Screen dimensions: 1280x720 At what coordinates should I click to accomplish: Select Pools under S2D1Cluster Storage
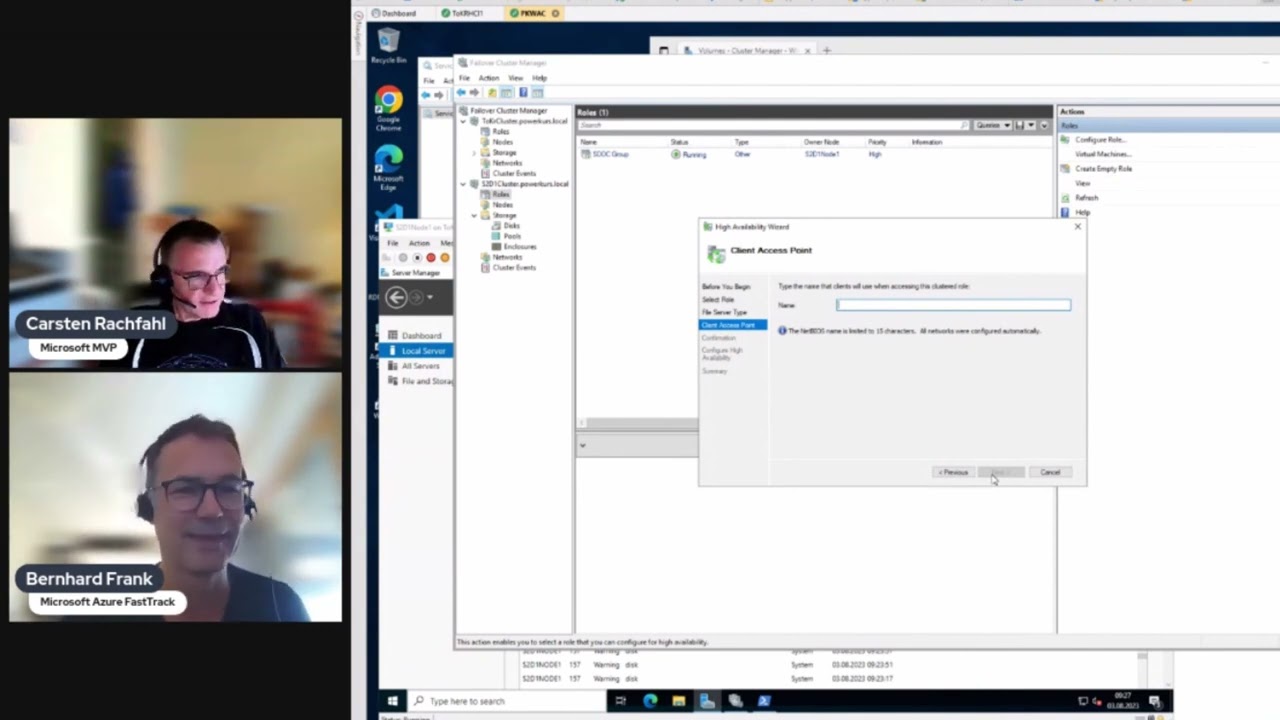pos(512,236)
